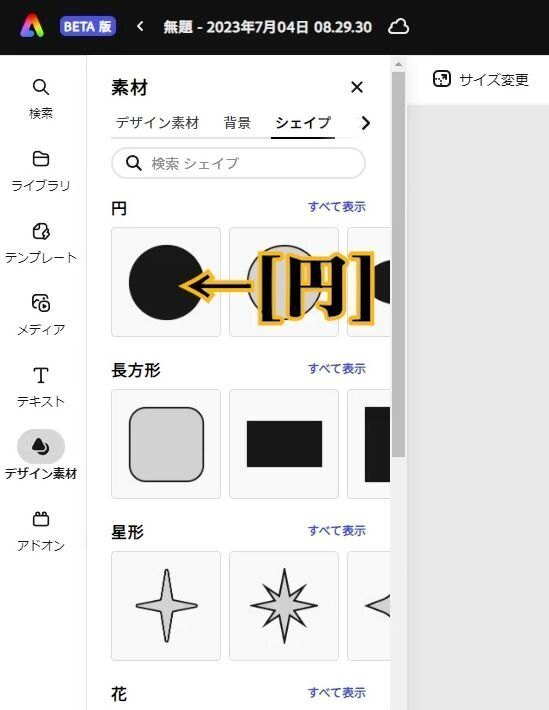Click the サイズ変更 resize button
The width and height of the screenshot is (549, 710).
(481, 79)
